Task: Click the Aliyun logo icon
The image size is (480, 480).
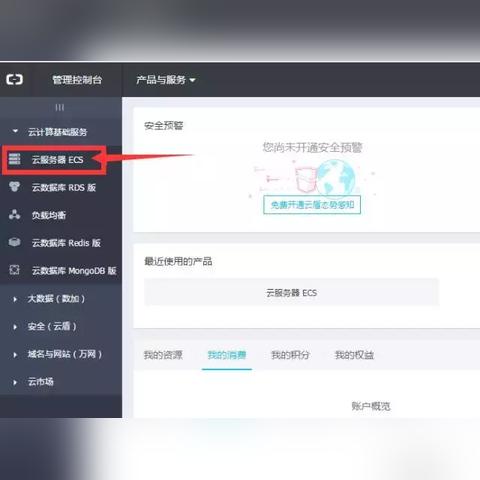Action: click(x=15, y=79)
